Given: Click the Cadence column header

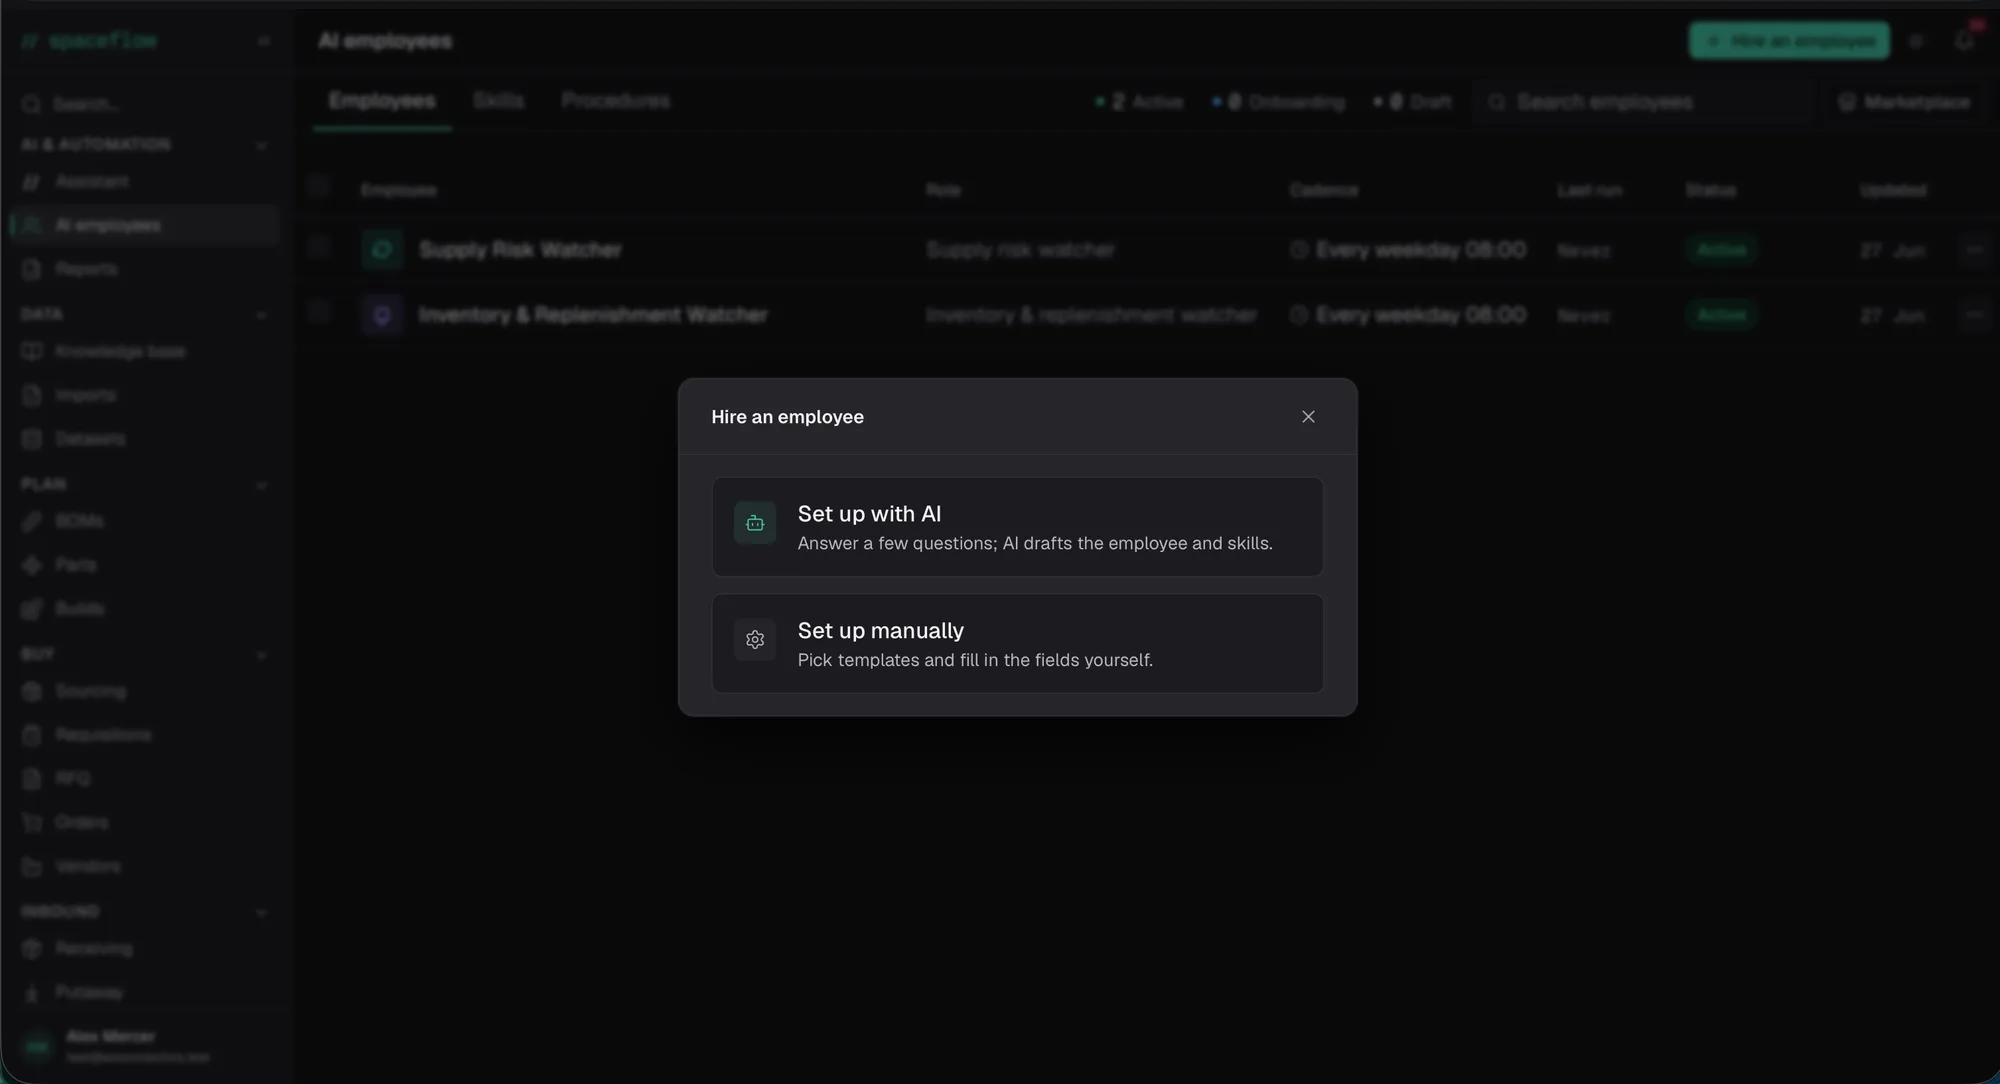Looking at the screenshot, I should click(1323, 190).
